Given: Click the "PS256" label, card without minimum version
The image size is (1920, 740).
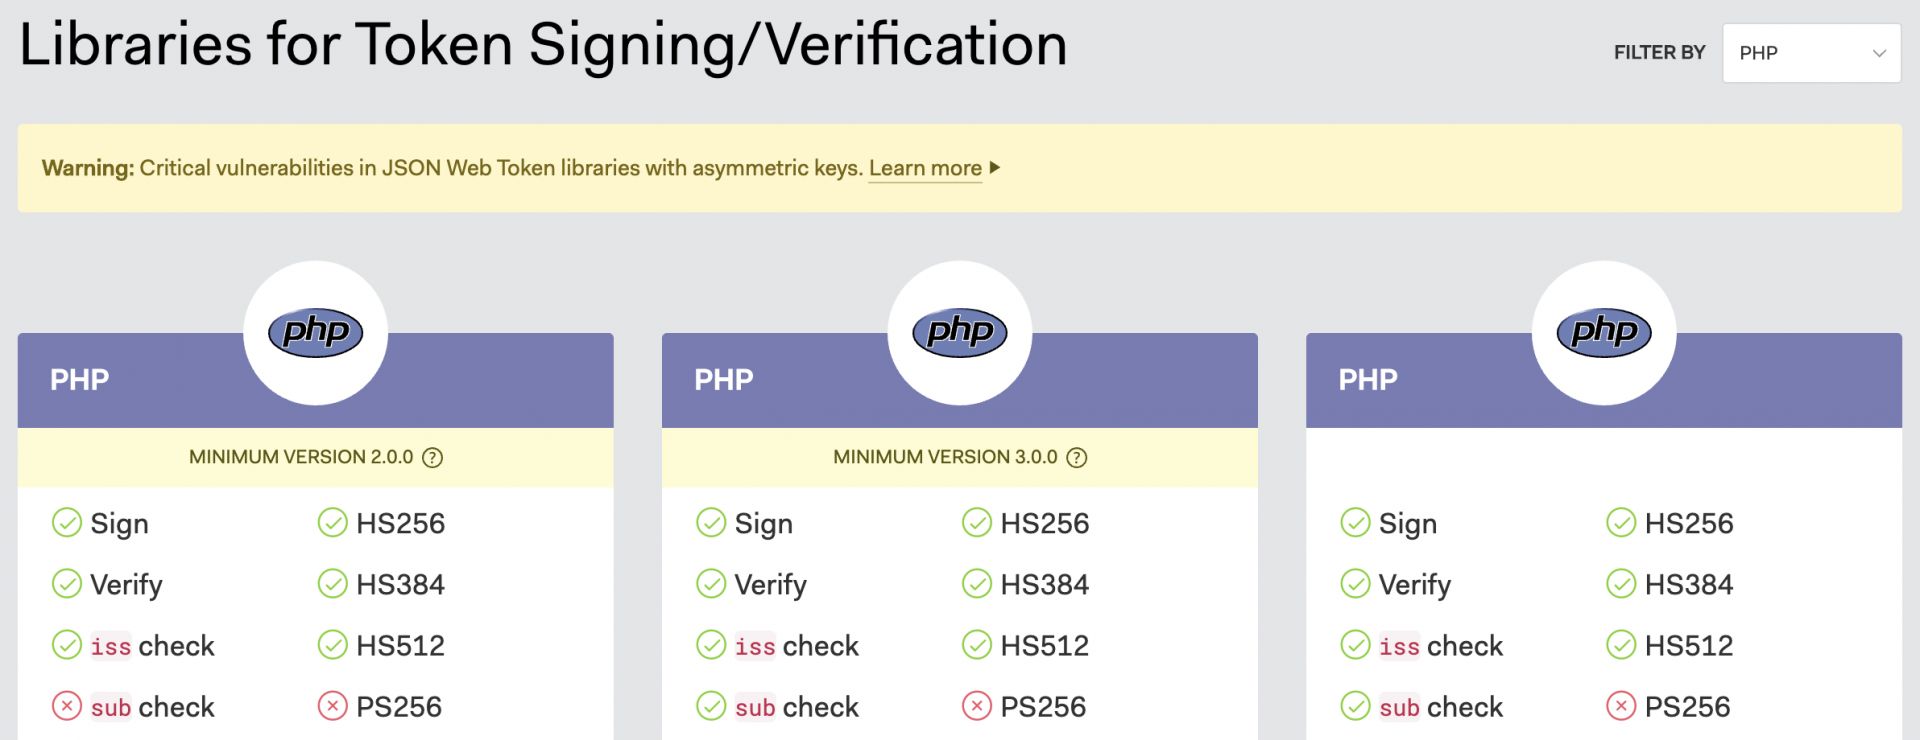Looking at the screenshot, I should pos(1687,707).
